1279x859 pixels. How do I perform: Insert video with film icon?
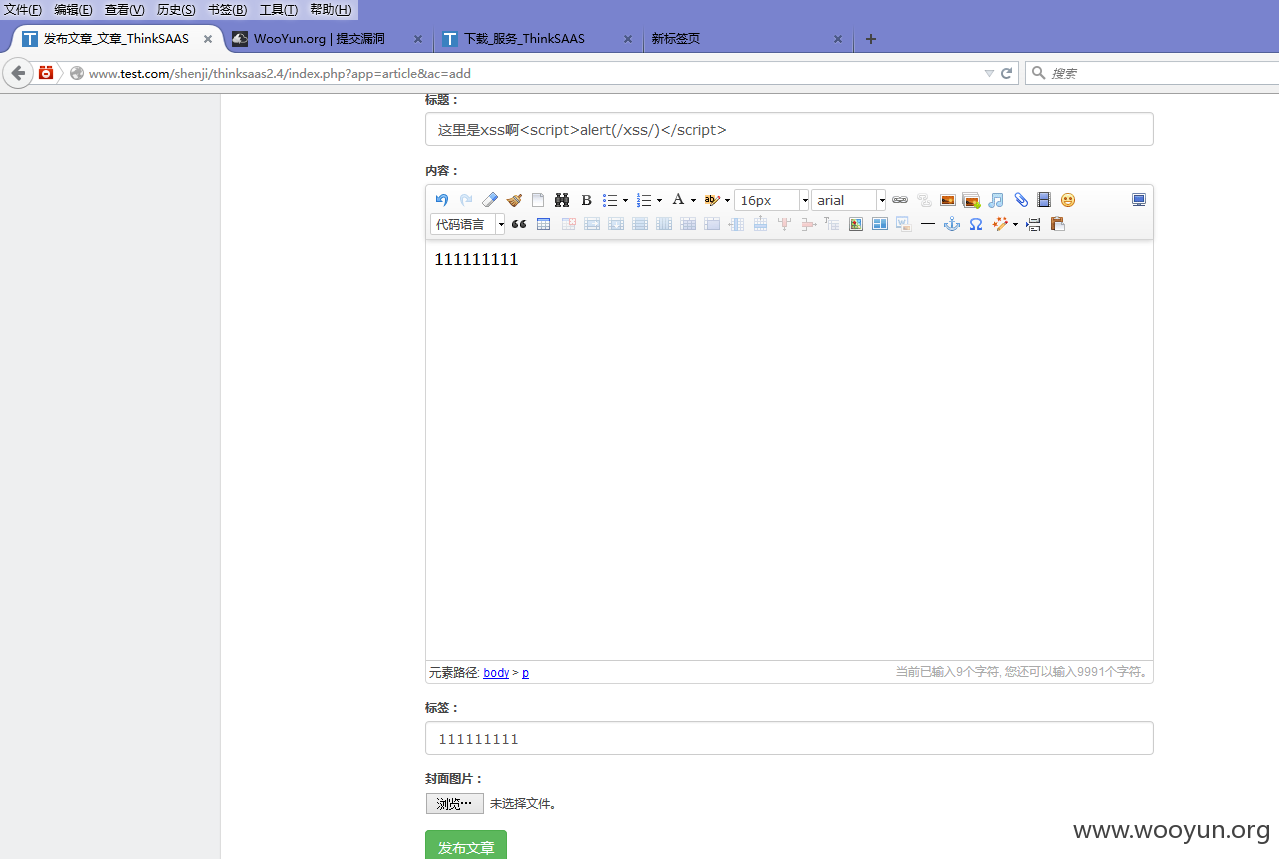click(x=1044, y=200)
